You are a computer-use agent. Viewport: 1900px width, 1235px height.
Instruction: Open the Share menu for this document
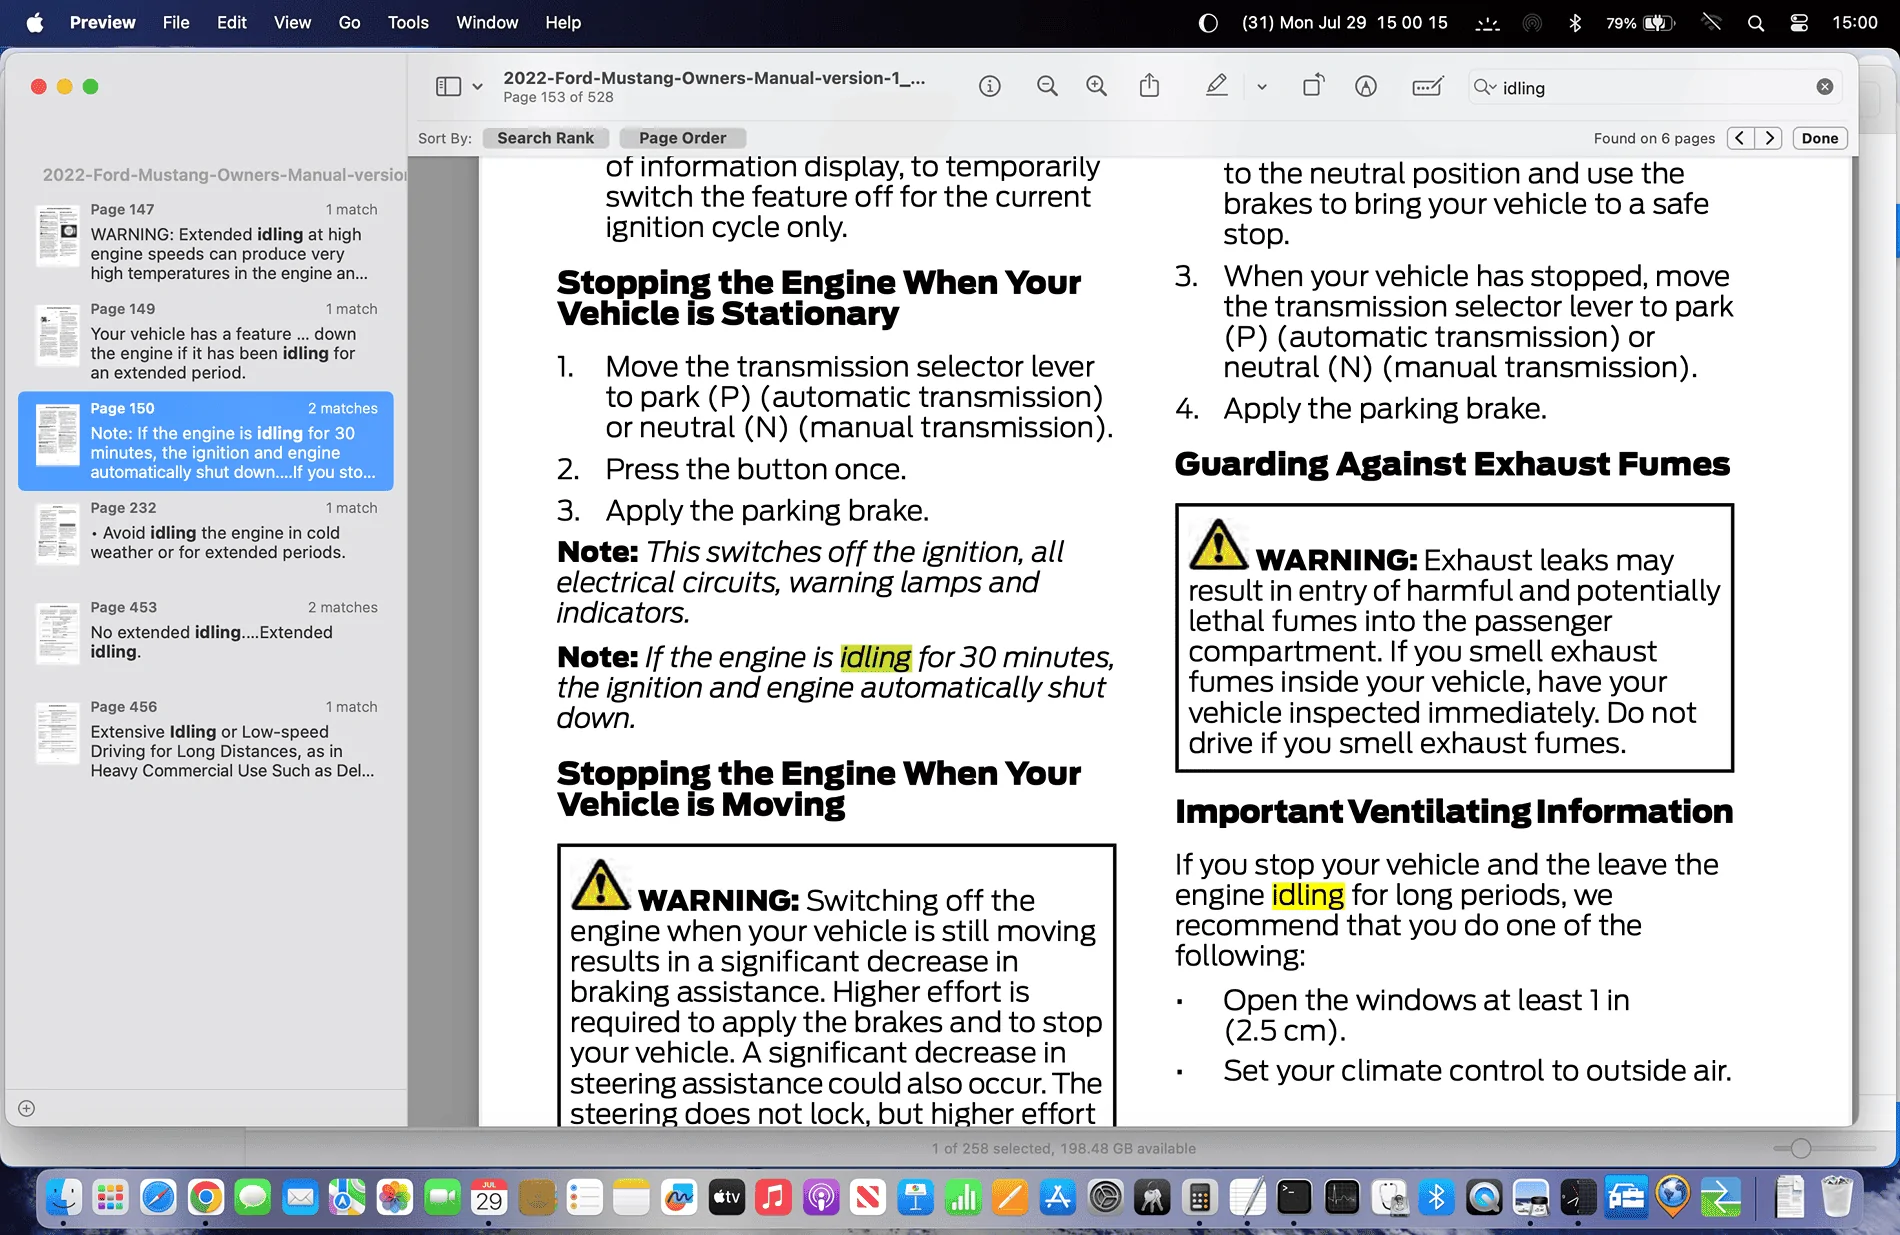[x=1150, y=86]
